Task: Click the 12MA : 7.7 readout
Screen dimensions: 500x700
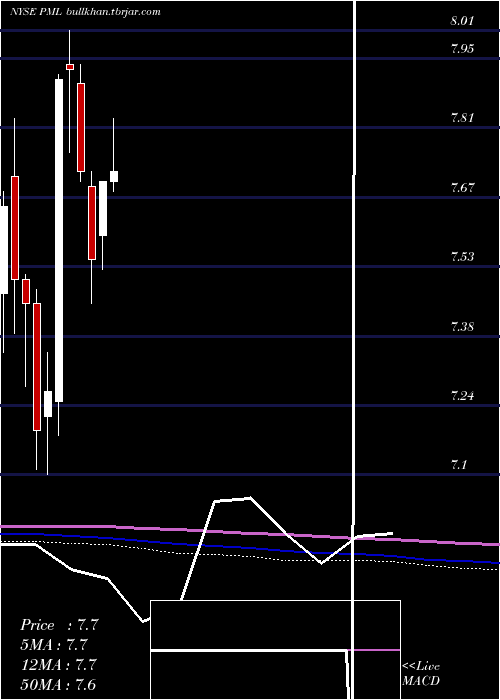Action: (x=59, y=664)
